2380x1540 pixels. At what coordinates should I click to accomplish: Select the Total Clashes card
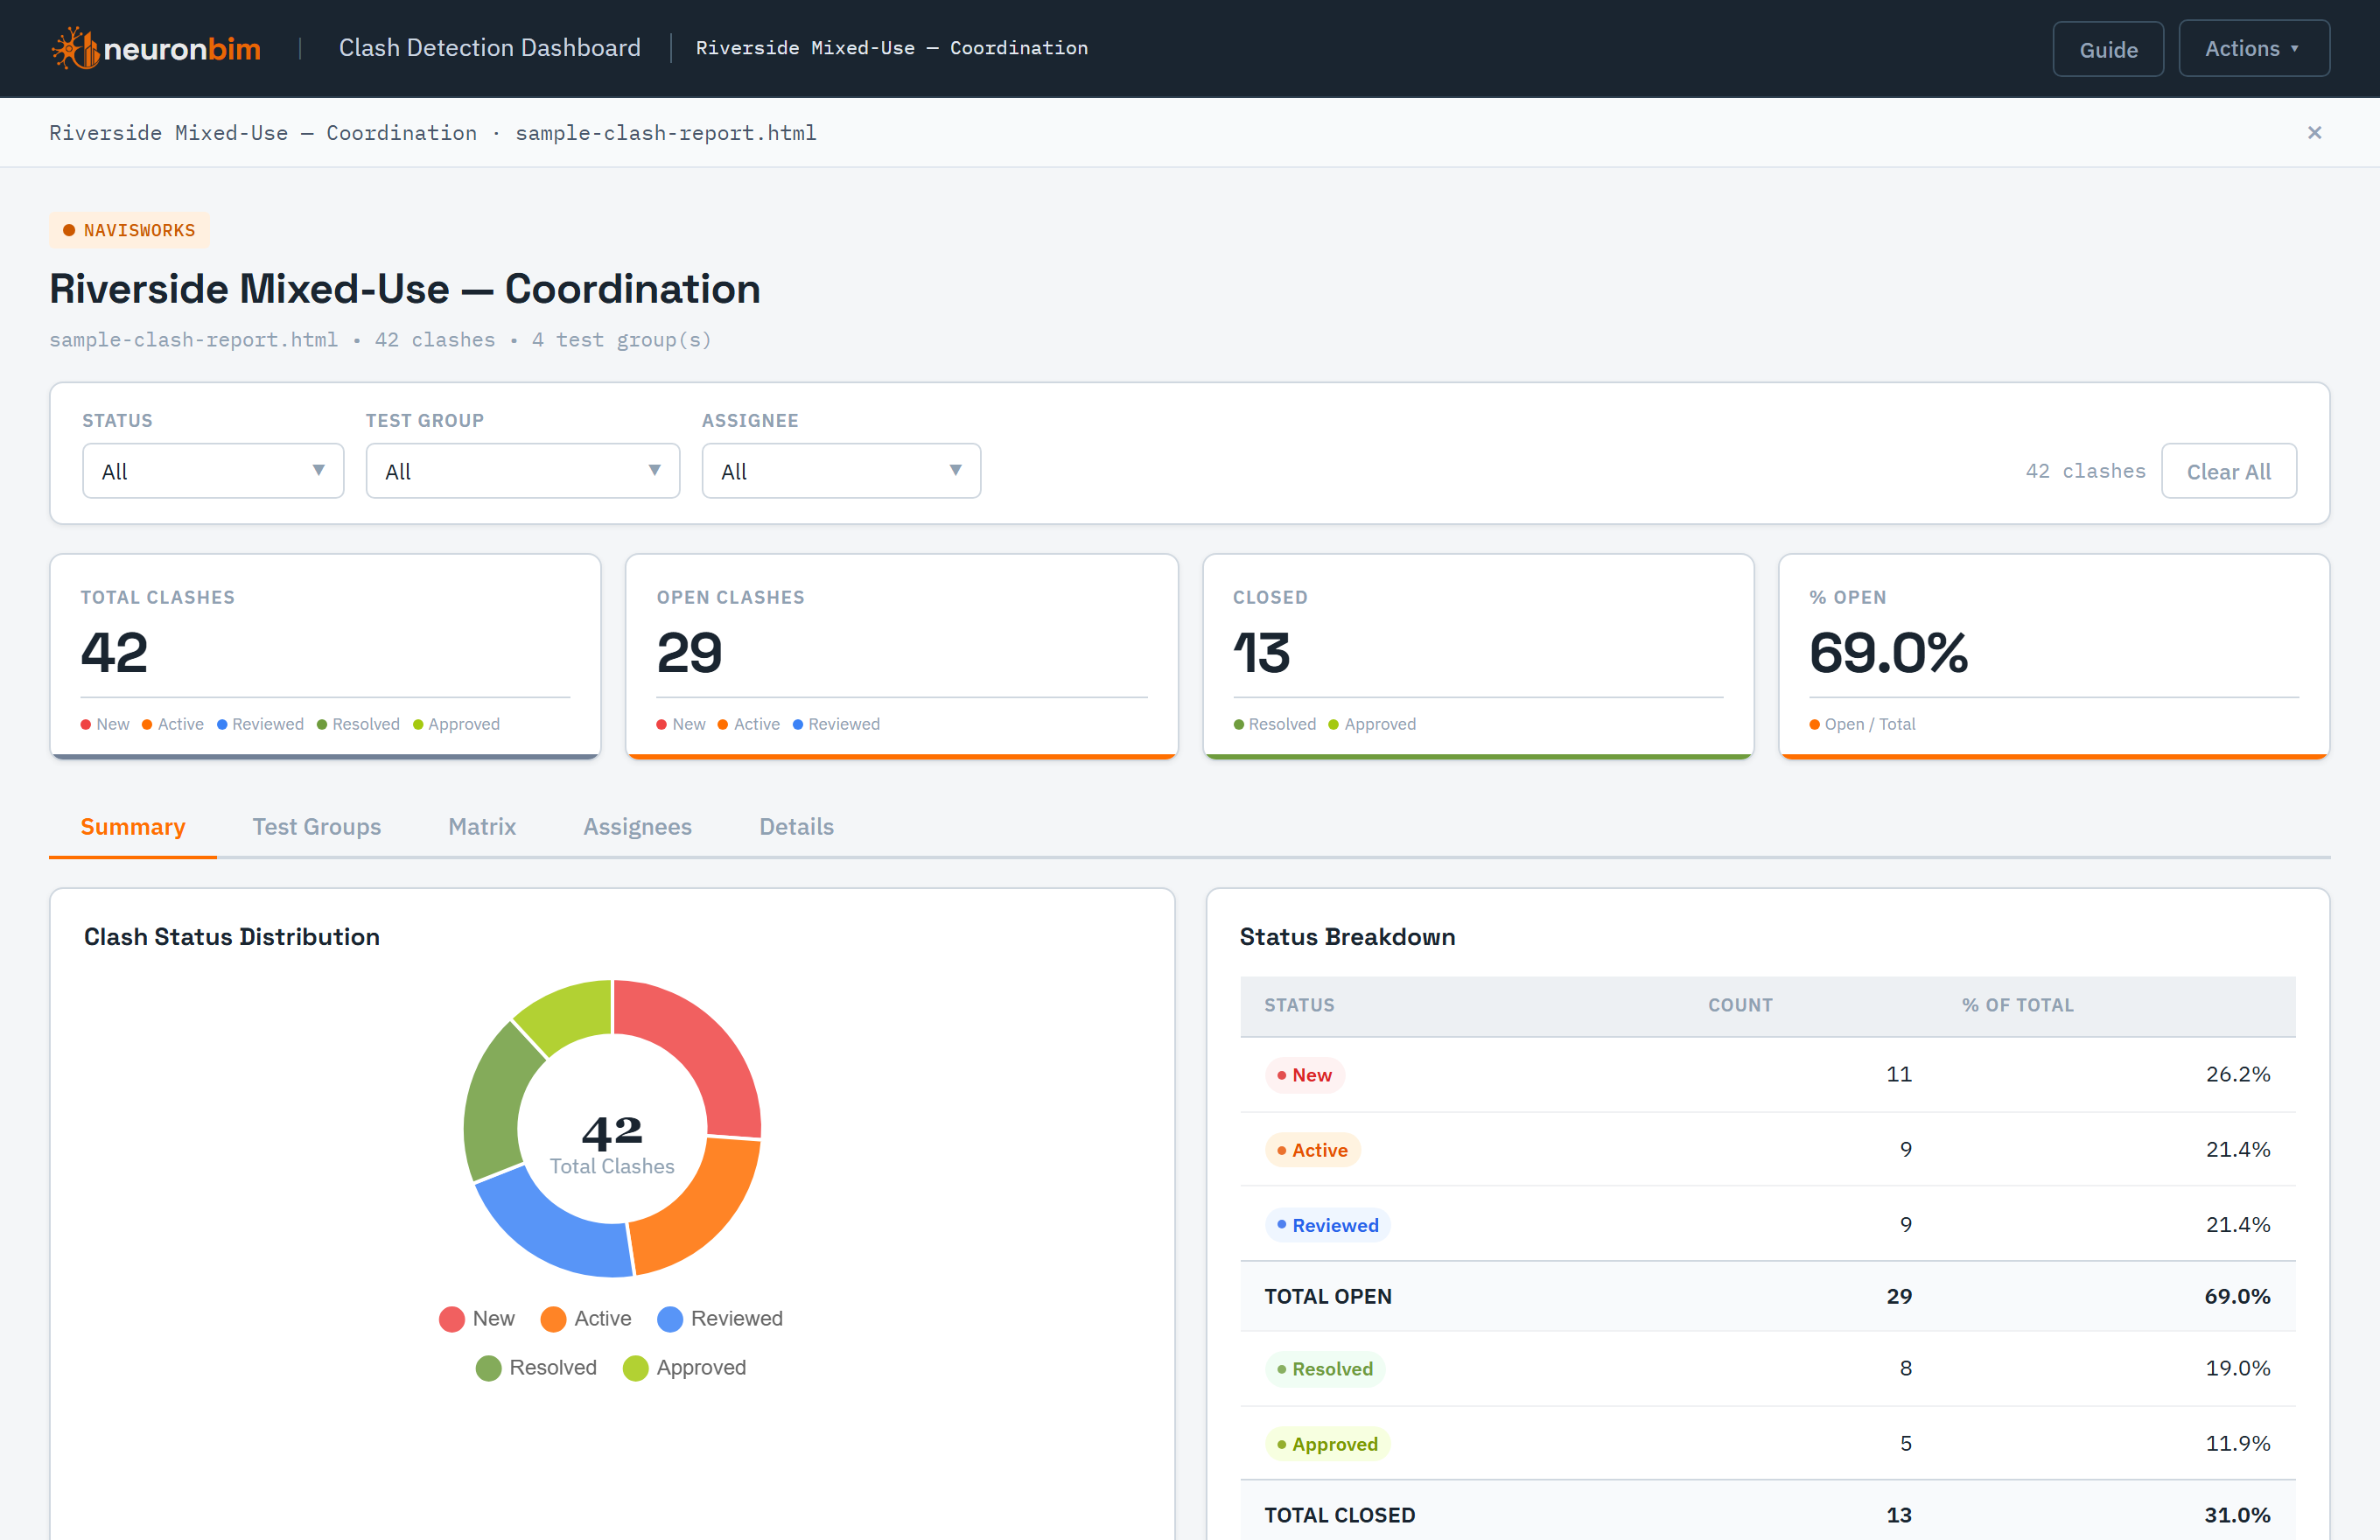click(325, 656)
